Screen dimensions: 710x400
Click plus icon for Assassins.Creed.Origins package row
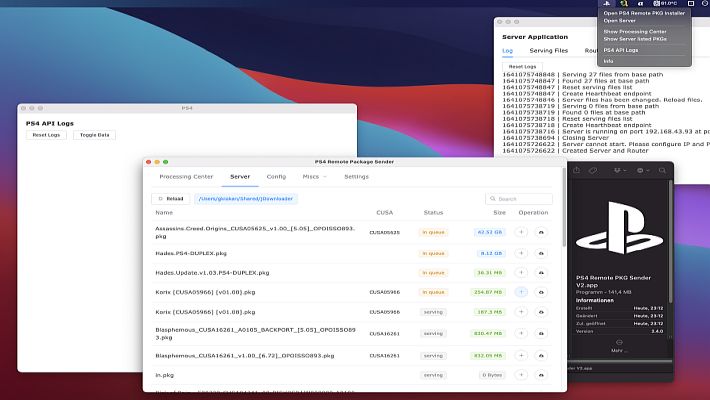point(521,232)
